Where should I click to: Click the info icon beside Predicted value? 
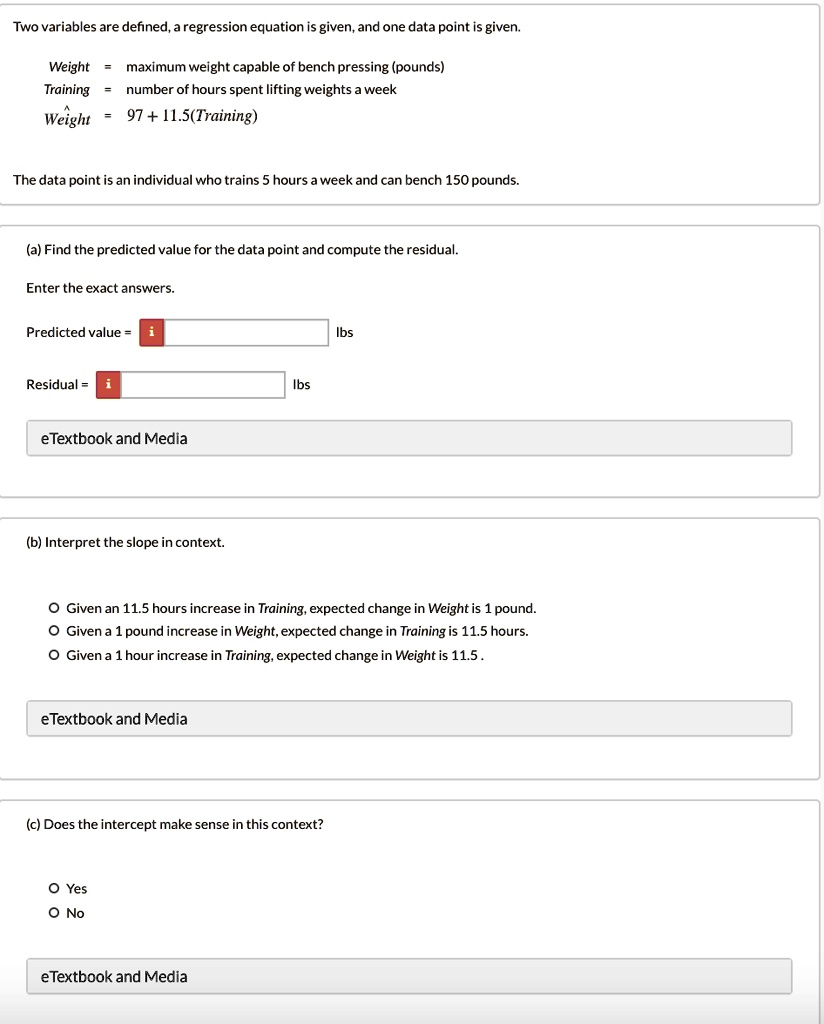click(150, 332)
